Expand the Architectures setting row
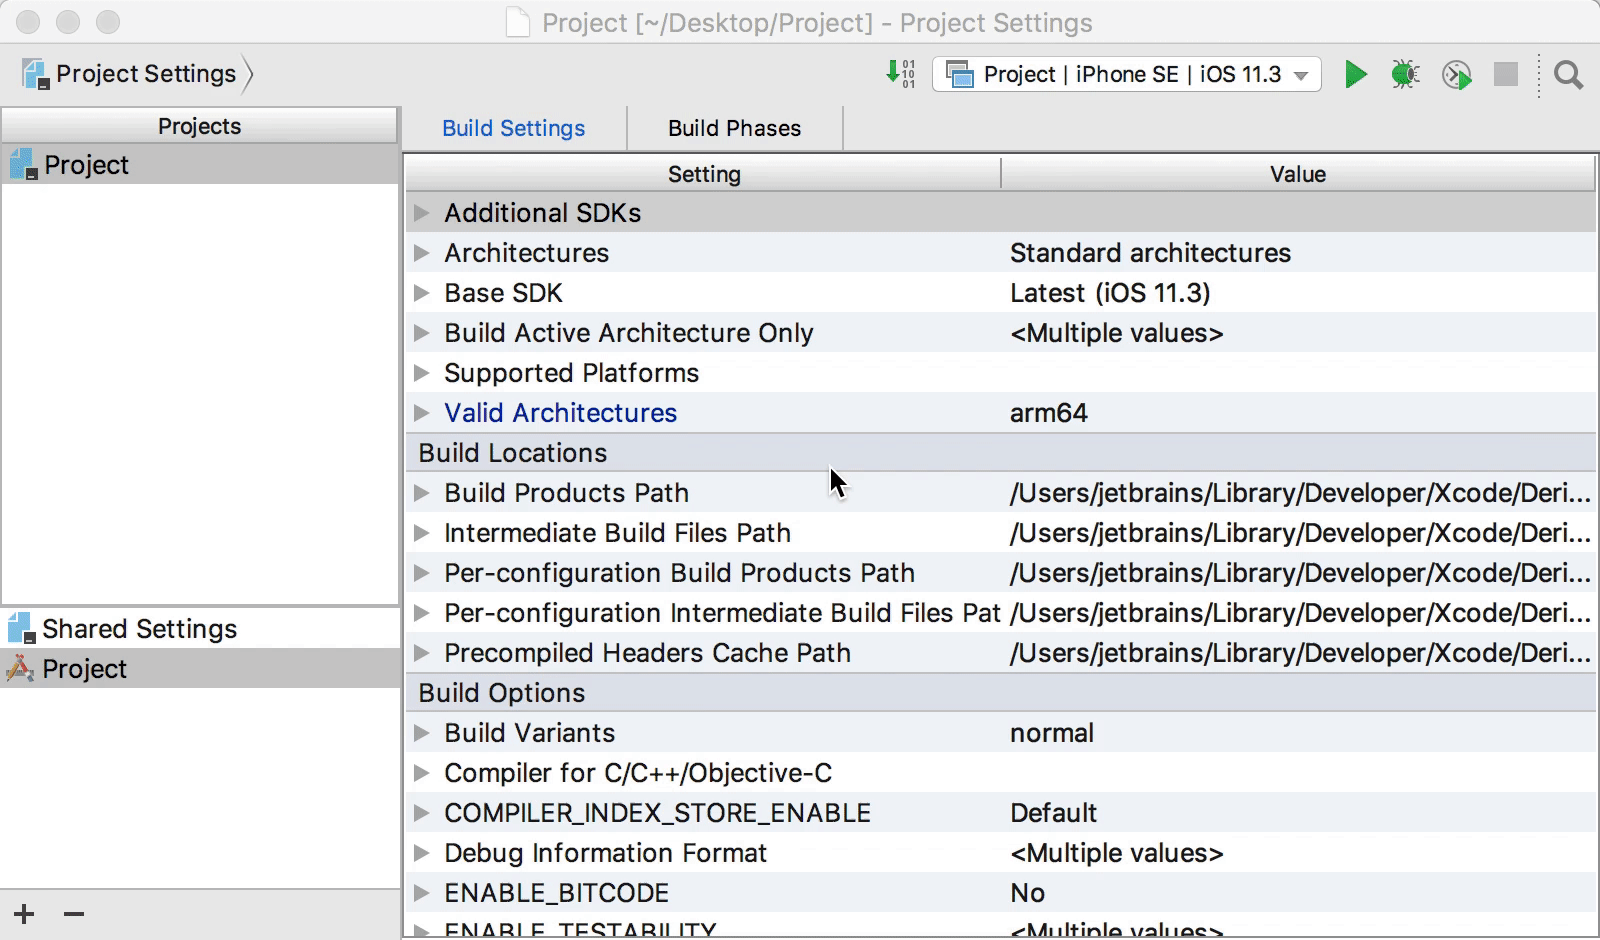The height and width of the screenshot is (940, 1600). point(422,253)
